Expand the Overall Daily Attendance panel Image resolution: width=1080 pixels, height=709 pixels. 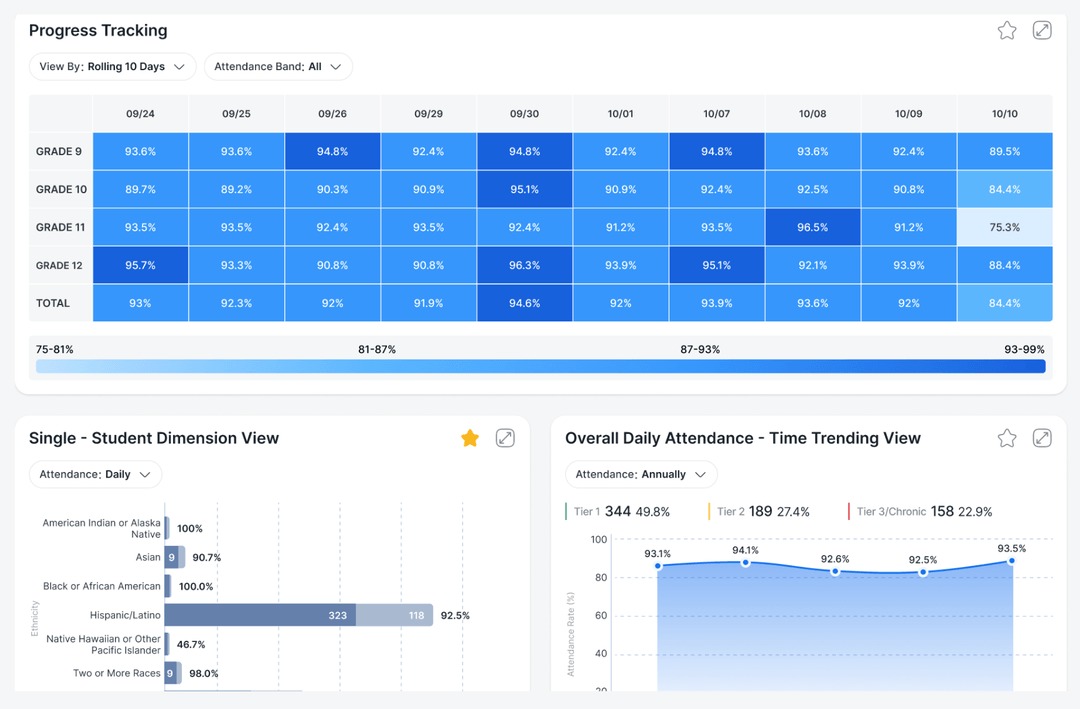pos(1042,438)
